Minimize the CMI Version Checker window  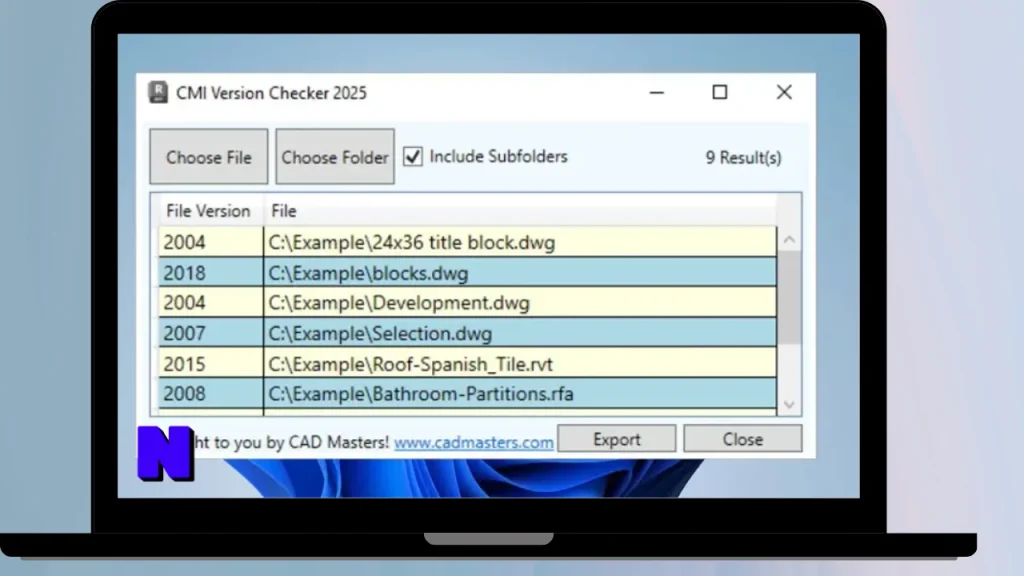click(656, 93)
